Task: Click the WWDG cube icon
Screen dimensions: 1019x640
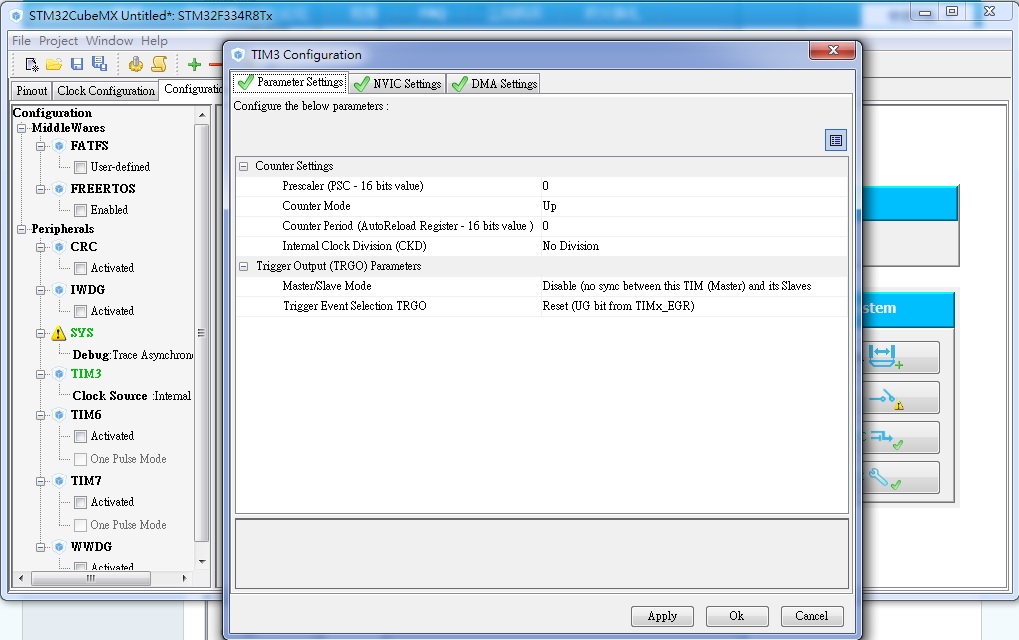Action: [59, 546]
